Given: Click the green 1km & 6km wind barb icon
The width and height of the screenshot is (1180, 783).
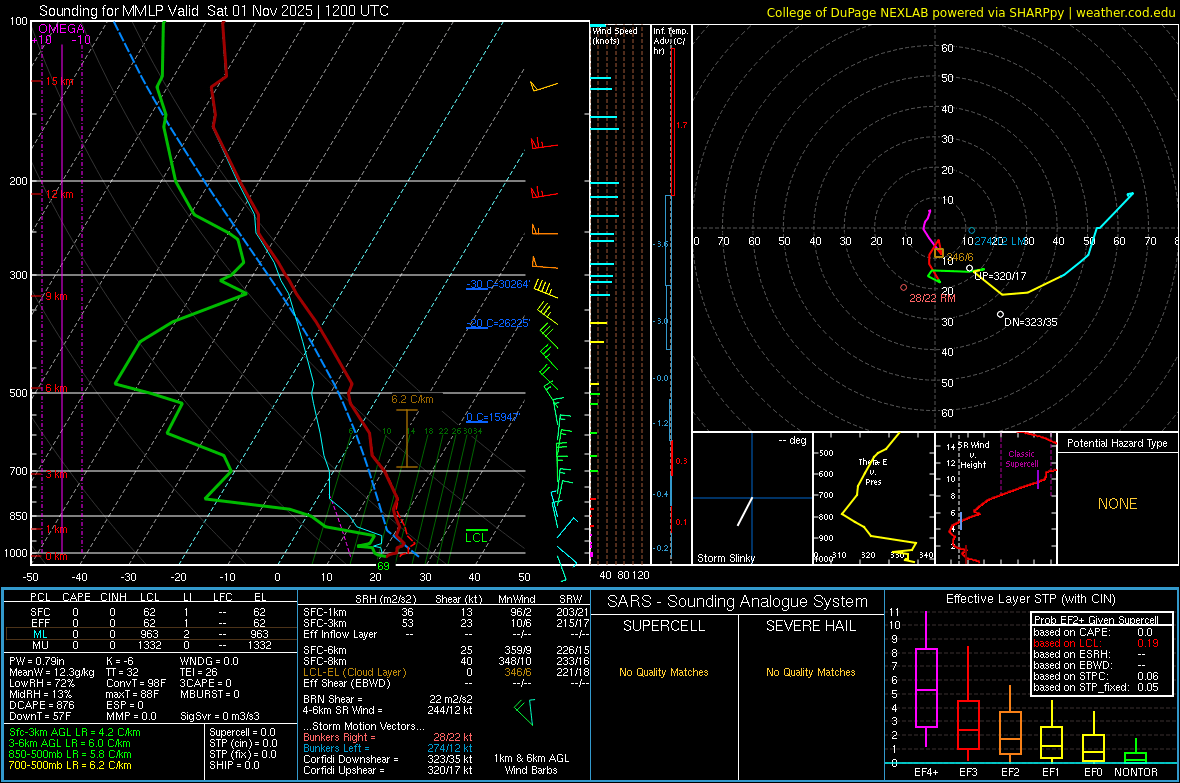Looking at the screenshot, I should coord(525,711).
